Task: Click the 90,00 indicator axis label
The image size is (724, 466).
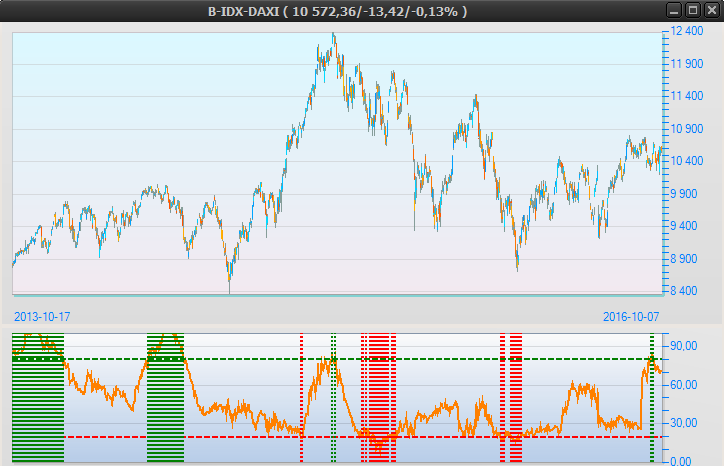Action: (684, 346)
